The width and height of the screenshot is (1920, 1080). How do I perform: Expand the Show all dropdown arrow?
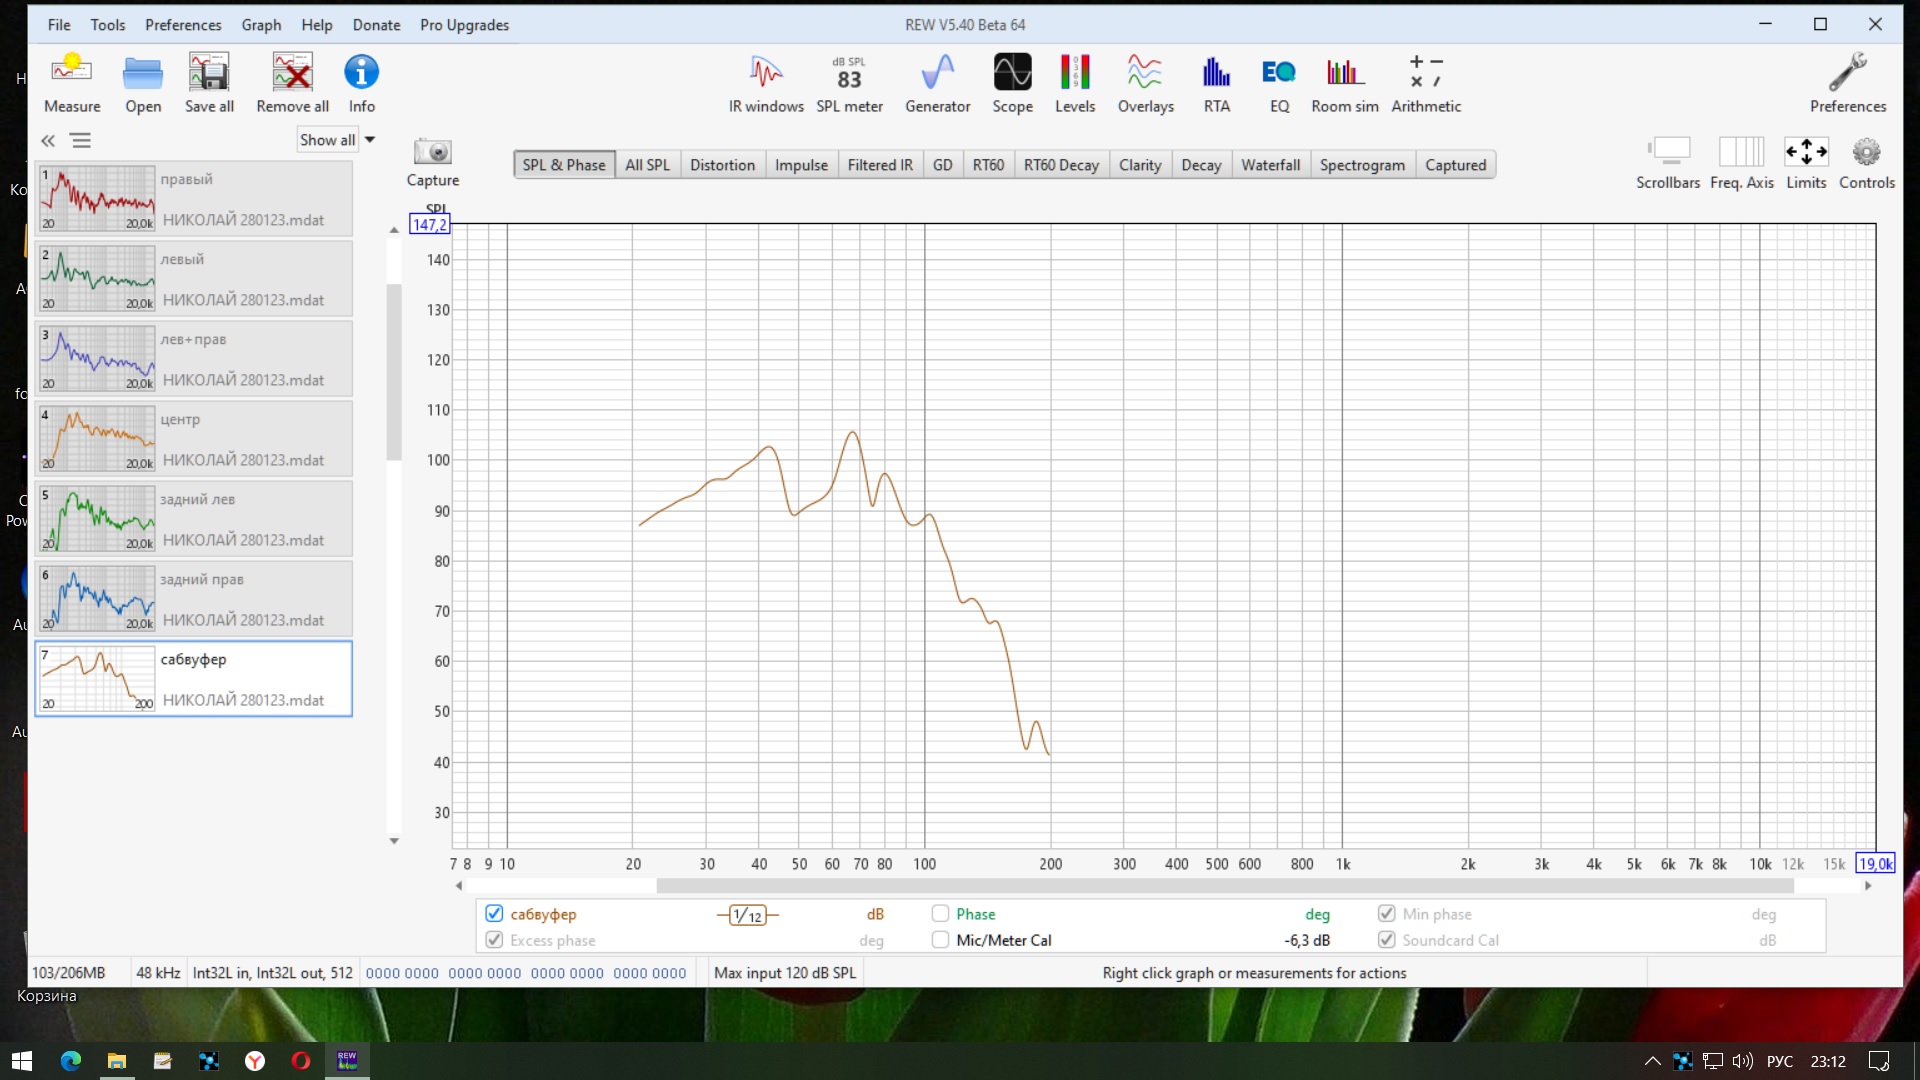(370, 140)
